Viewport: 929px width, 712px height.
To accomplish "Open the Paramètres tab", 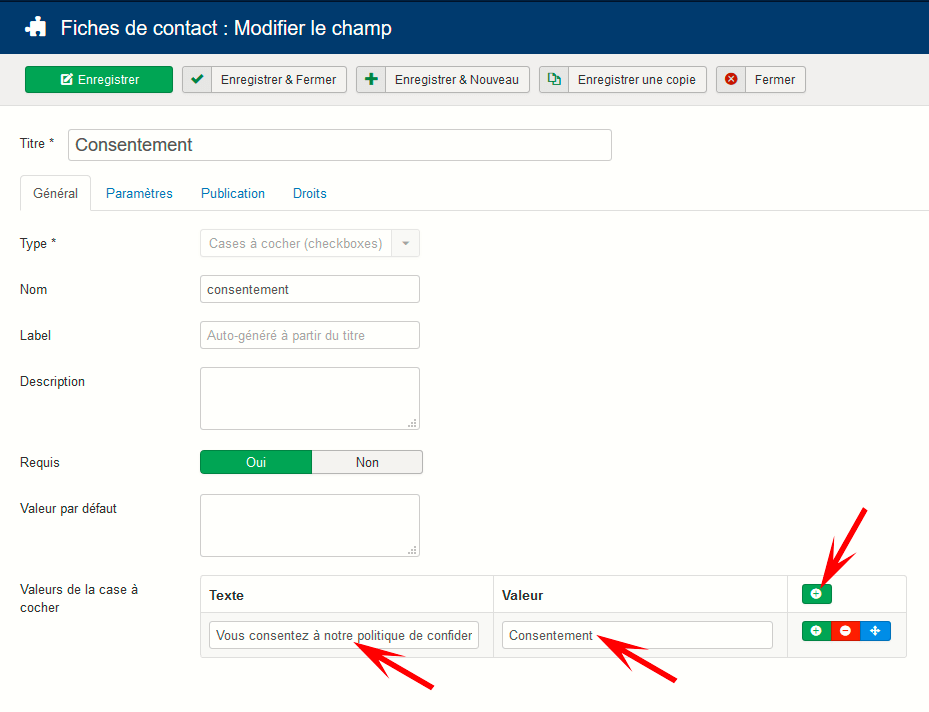I will click(139, 193).
